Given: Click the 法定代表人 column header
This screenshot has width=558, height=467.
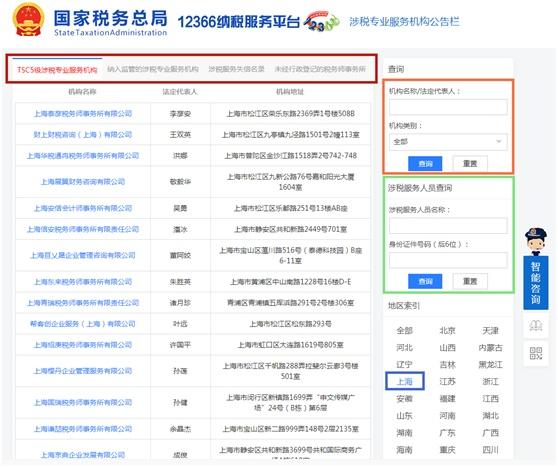Looking at the screenshot, I should [x=180, y=92].
